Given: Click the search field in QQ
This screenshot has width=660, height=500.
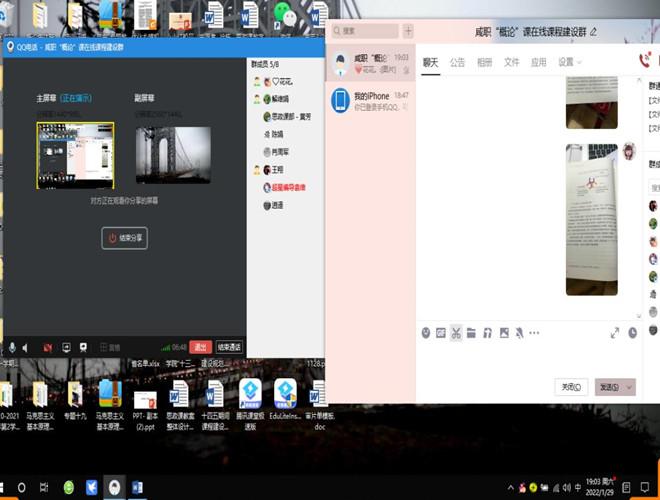Looking at the screenshot, I should tap(368, 31).
